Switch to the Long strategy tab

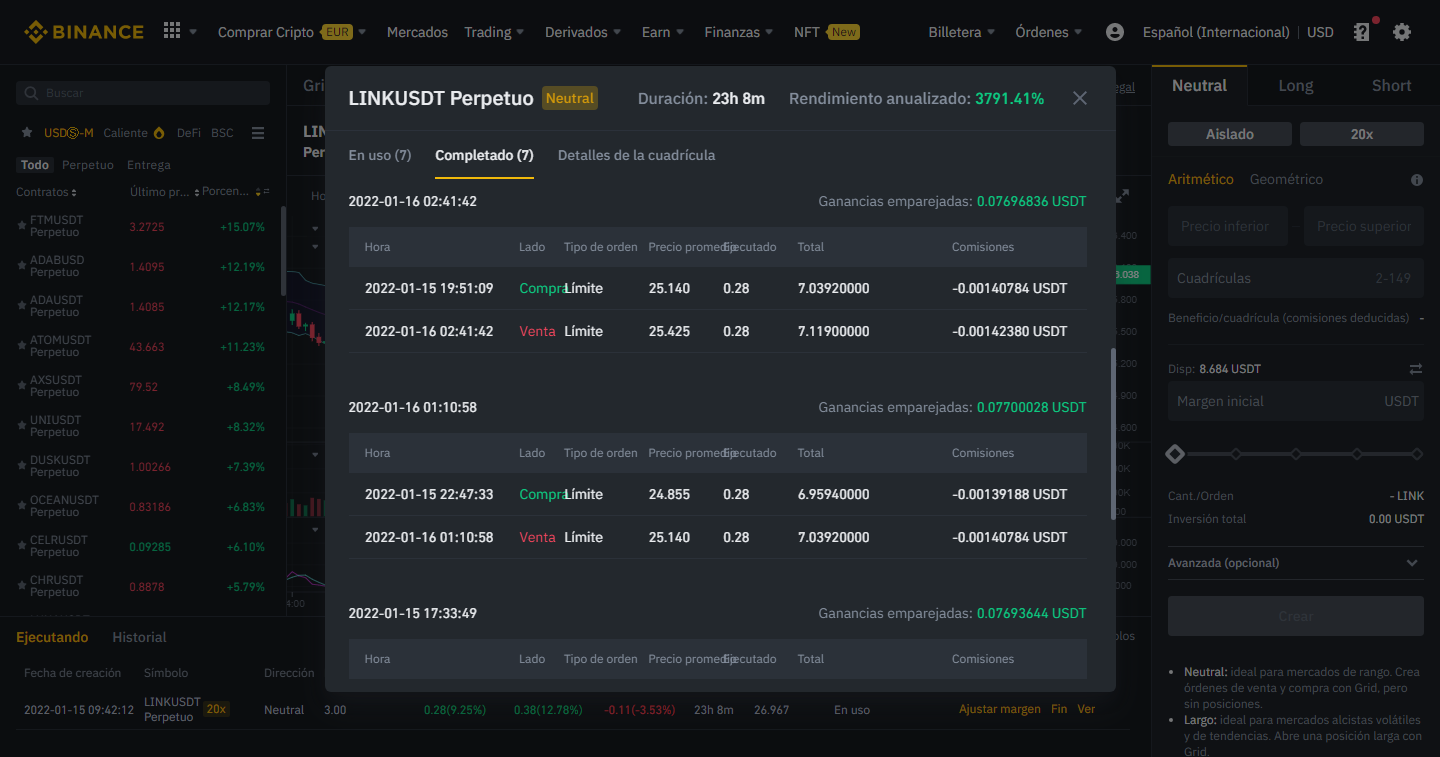tap(1296, 86)
